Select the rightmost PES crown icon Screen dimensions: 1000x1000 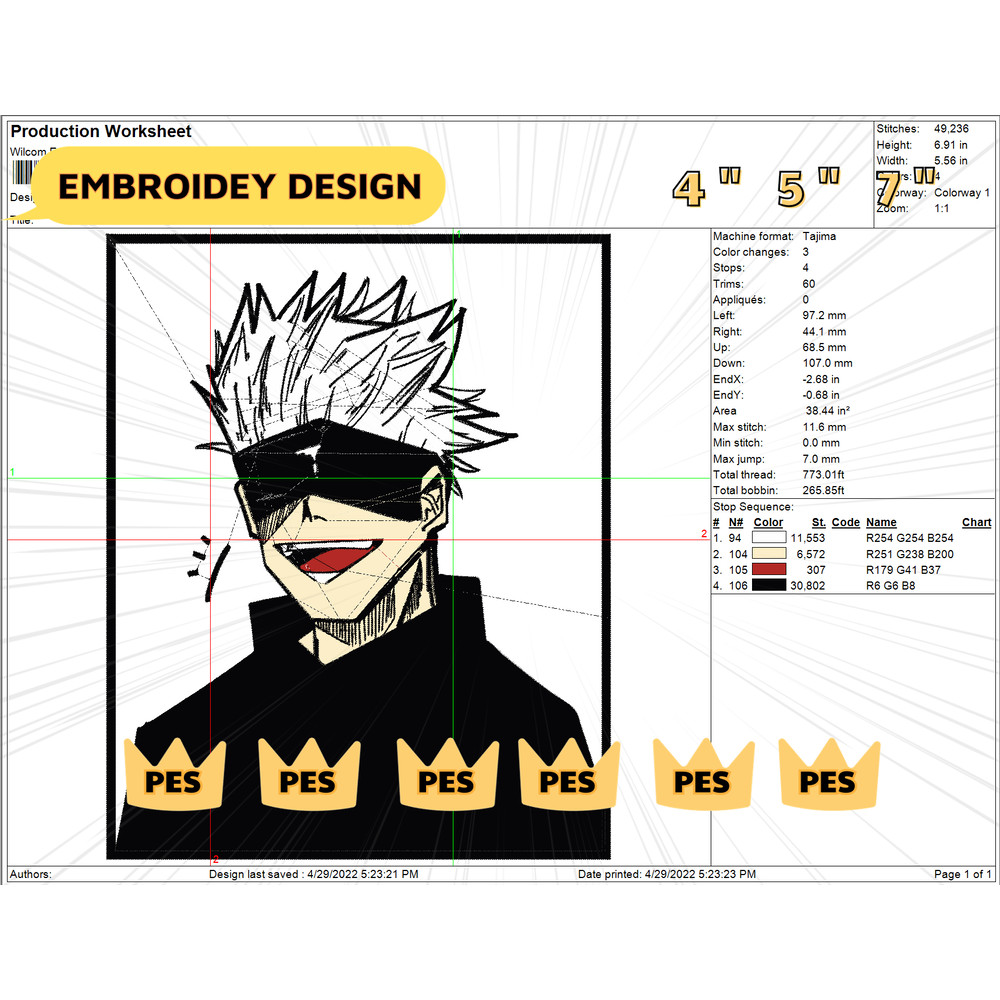828,778
